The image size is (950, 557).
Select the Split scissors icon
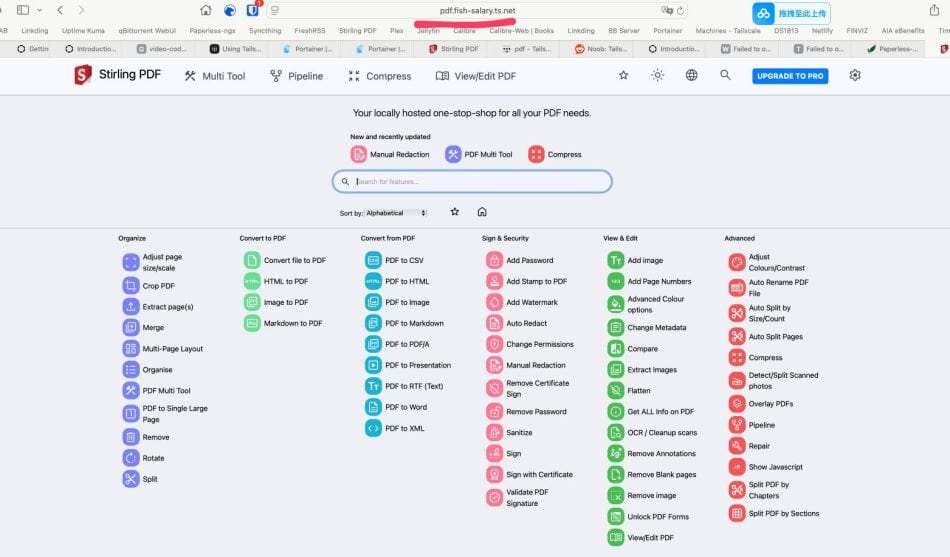[131, 479]
